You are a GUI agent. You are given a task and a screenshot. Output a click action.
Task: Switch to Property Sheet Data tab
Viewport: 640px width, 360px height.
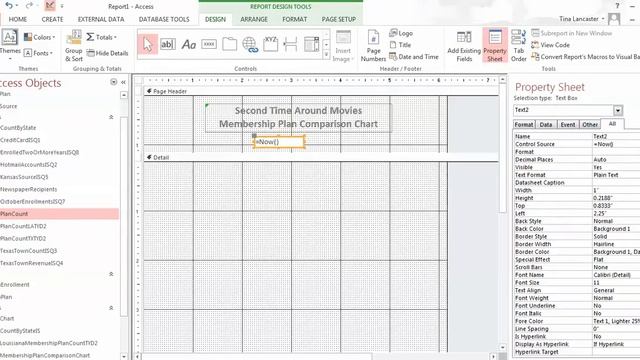pyautogui.click(x=546, y=124)
